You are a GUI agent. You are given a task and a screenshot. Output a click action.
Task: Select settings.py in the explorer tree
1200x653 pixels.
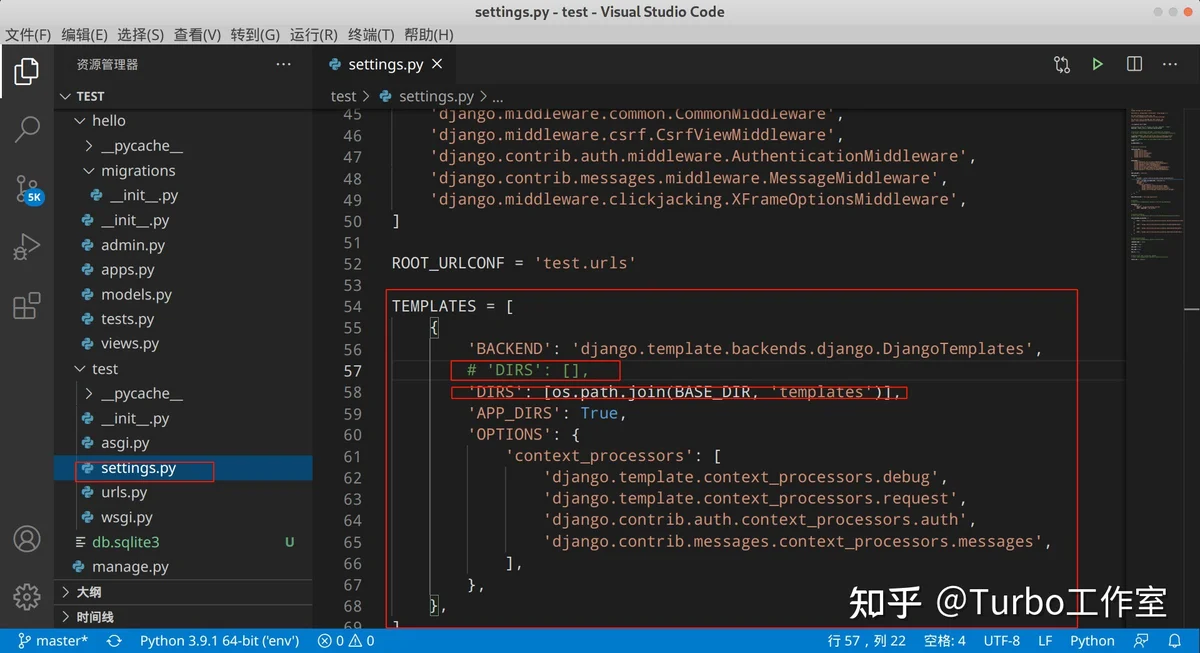click(x=183, y=468)
